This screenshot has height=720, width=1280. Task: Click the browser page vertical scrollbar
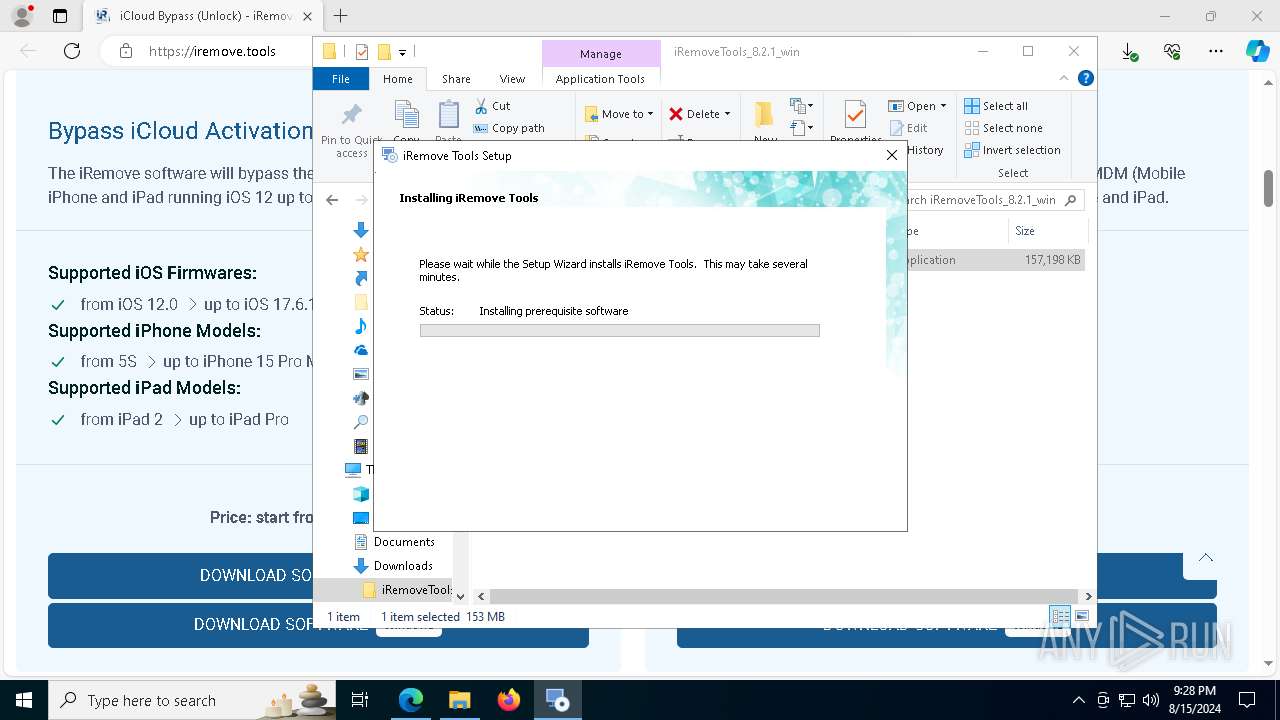(x=1269, y=187)
